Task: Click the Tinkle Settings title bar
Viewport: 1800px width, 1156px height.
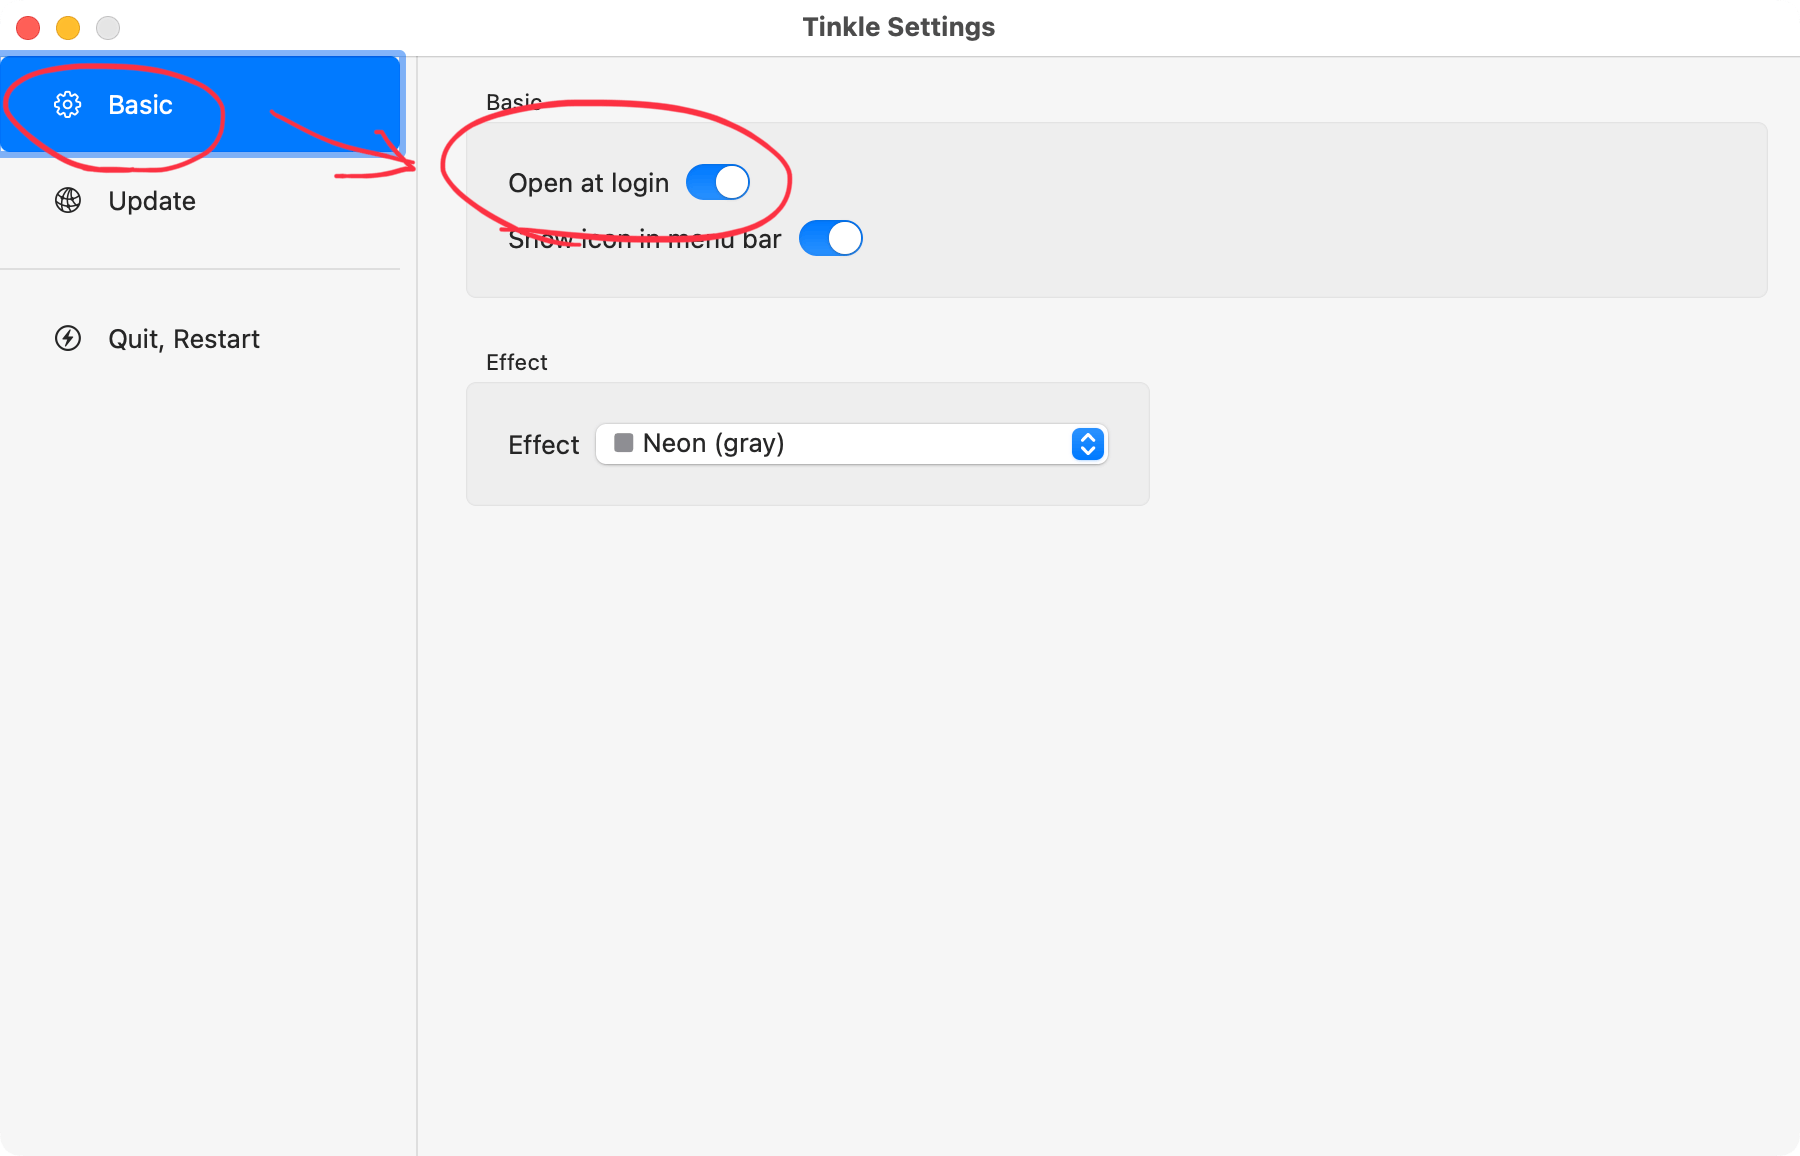Action: (x=897, y=27)
